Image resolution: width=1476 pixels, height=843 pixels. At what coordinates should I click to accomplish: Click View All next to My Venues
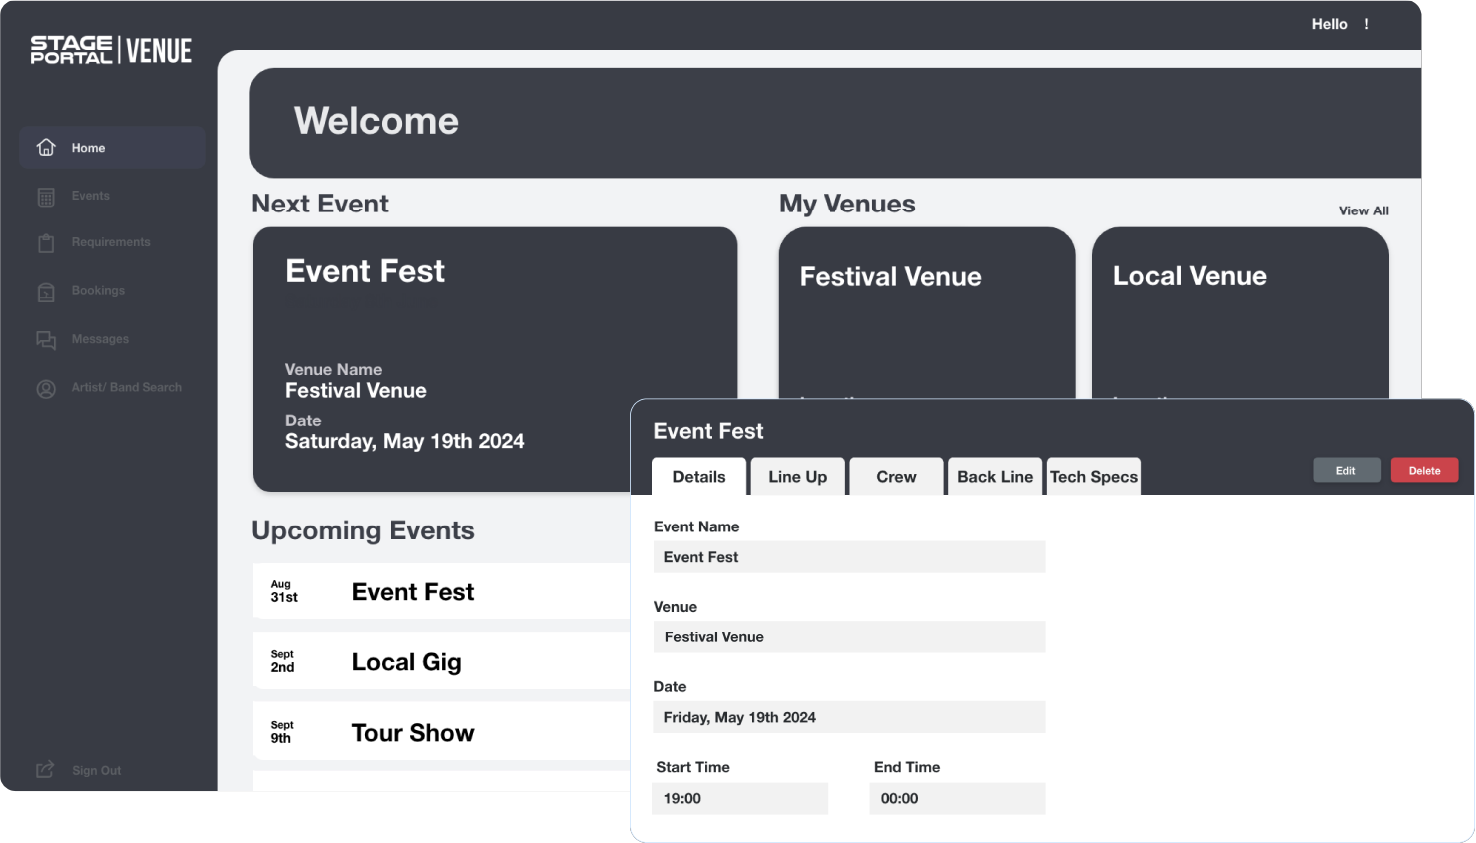coord(1363,211)
